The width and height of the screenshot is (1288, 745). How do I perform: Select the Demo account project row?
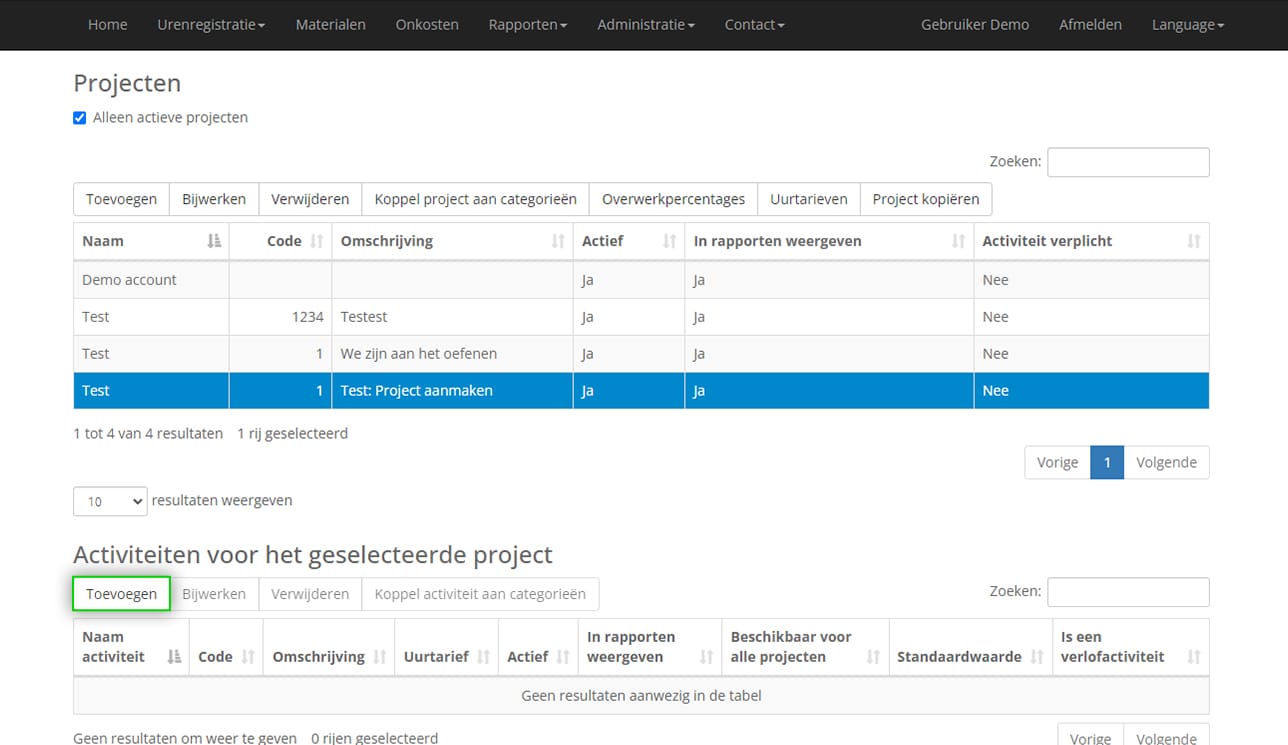tap(150, 280)
